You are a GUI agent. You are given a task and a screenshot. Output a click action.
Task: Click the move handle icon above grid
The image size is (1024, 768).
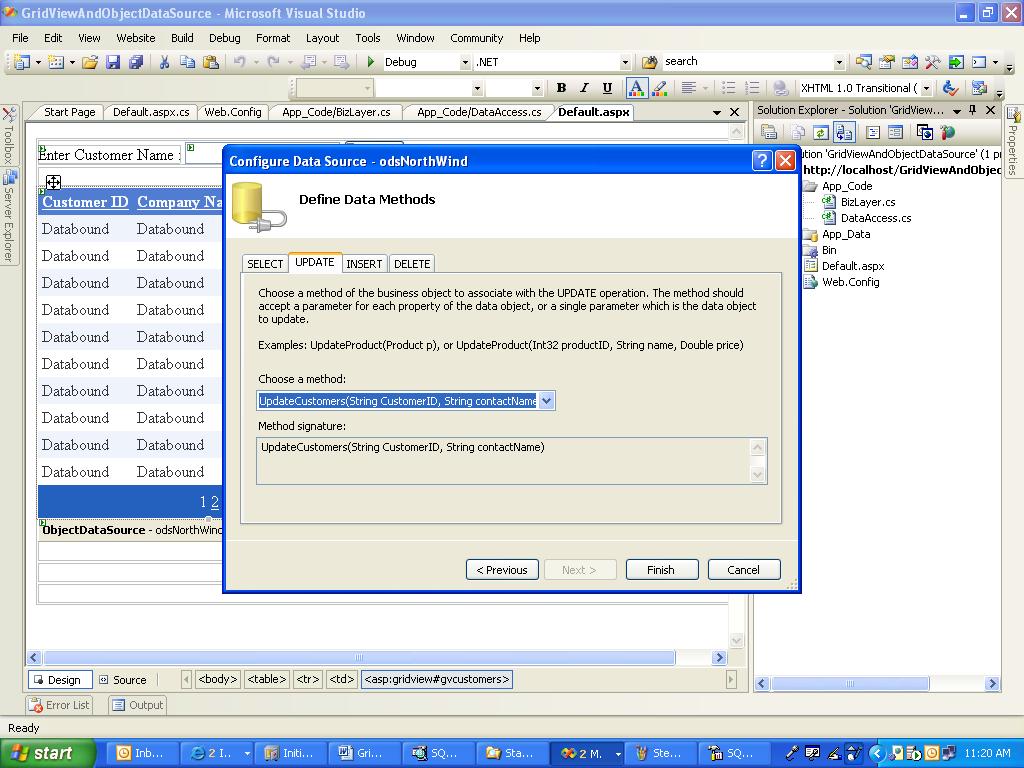pos(53,182)
